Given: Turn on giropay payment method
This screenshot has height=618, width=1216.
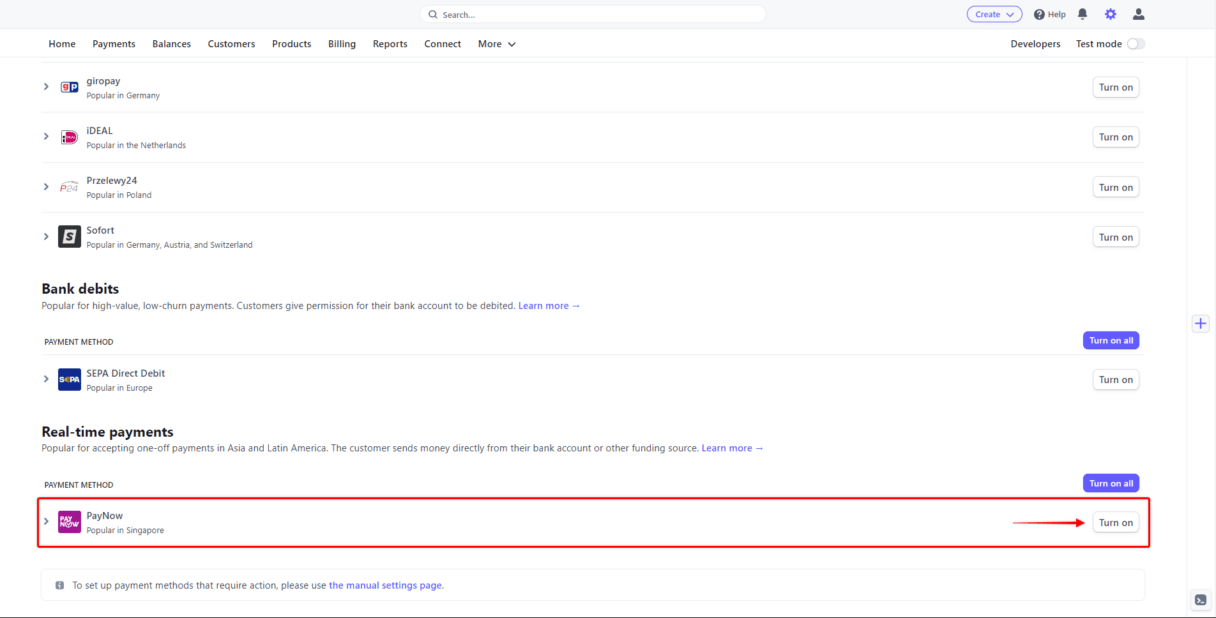Looking at the screenshot, I should (x=1116, y=87).
